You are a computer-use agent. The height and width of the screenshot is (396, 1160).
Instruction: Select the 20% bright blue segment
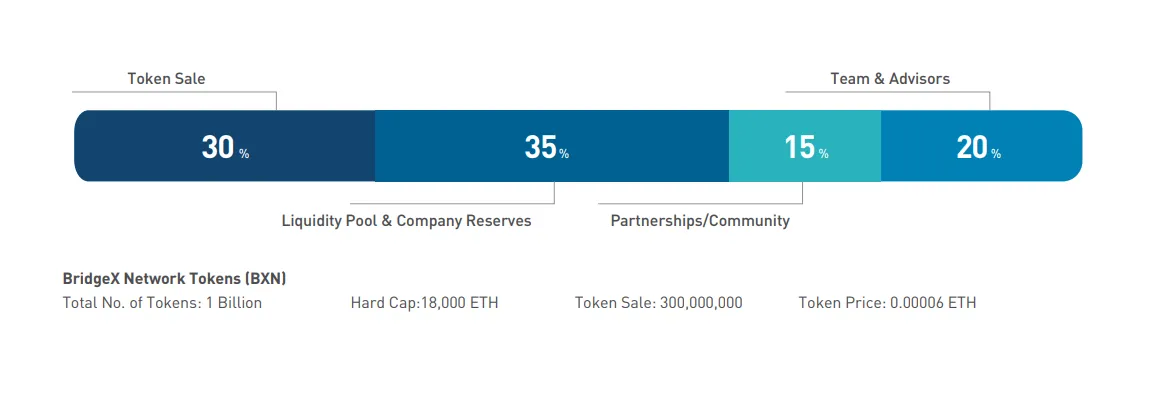[x=982, y=146]
